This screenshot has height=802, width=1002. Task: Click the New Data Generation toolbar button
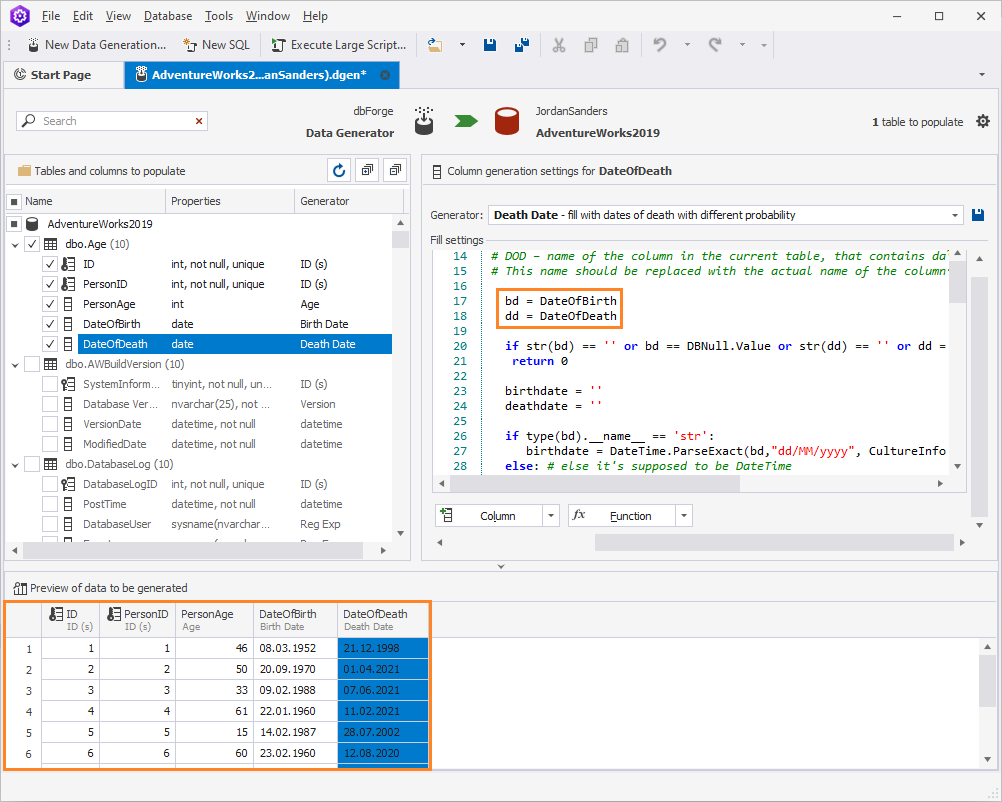coord(96,45)
